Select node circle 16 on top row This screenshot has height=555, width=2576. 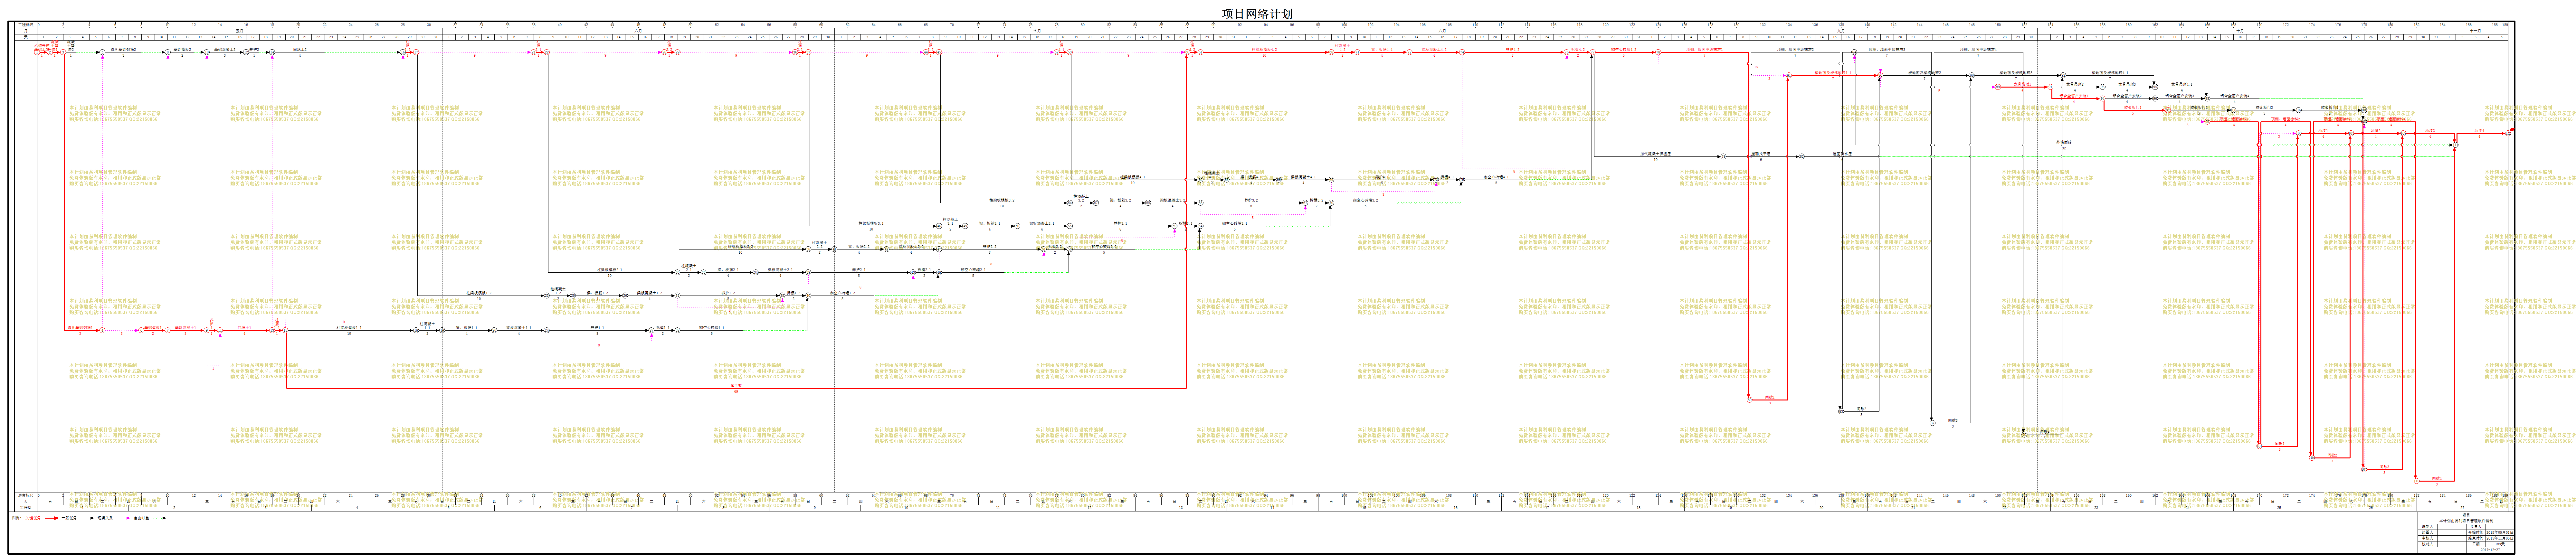pyautogui.click(x=403, y=52)
